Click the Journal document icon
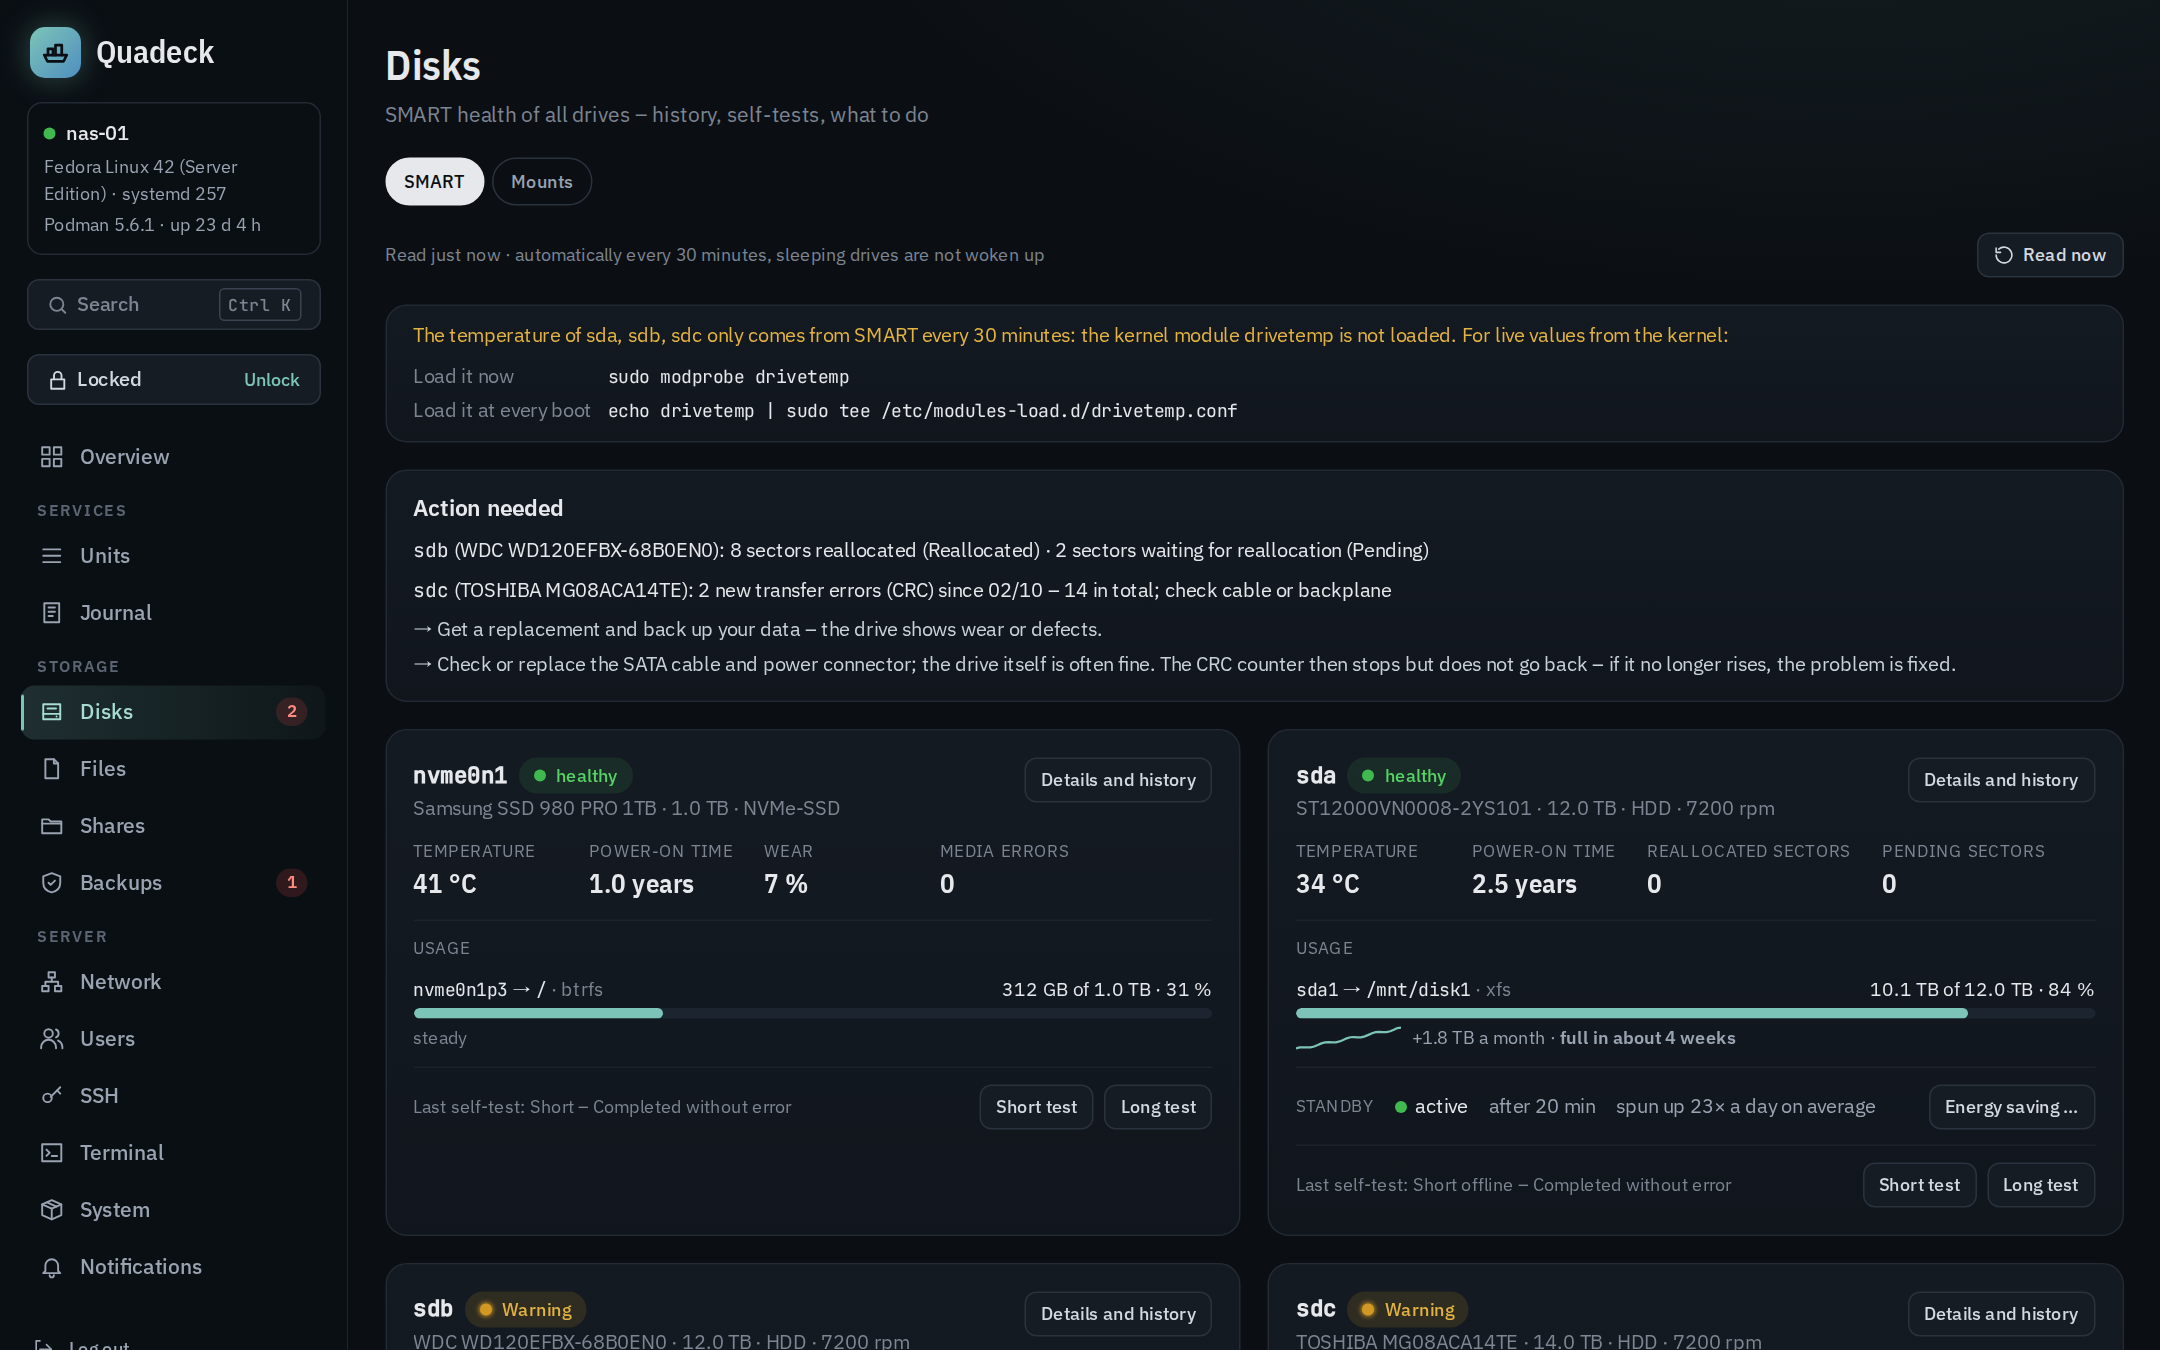The width and height of the screenshot is (2160, 1350). pyautogui.click(x=52, y=613)
